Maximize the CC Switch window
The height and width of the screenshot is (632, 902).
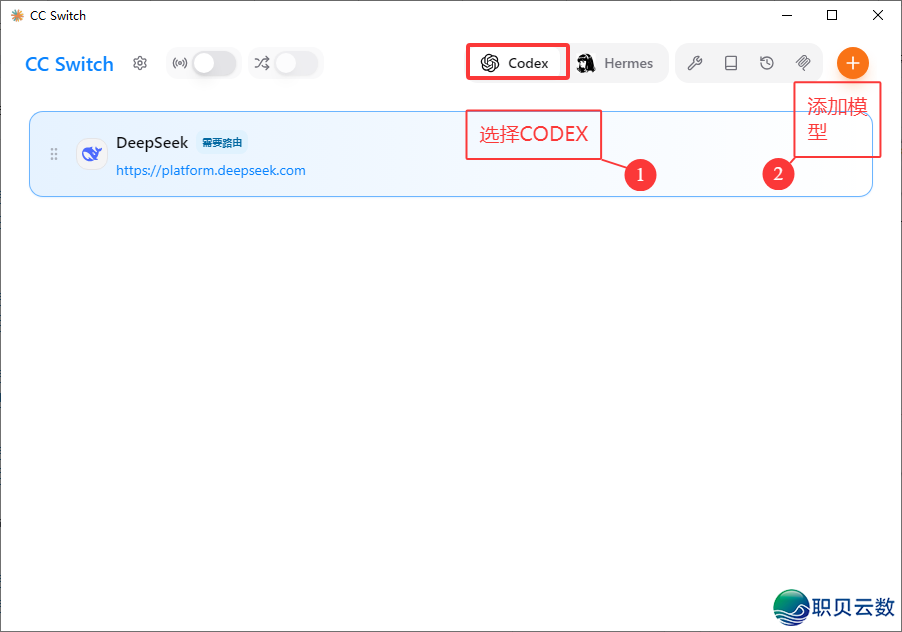tap(832, 16)
